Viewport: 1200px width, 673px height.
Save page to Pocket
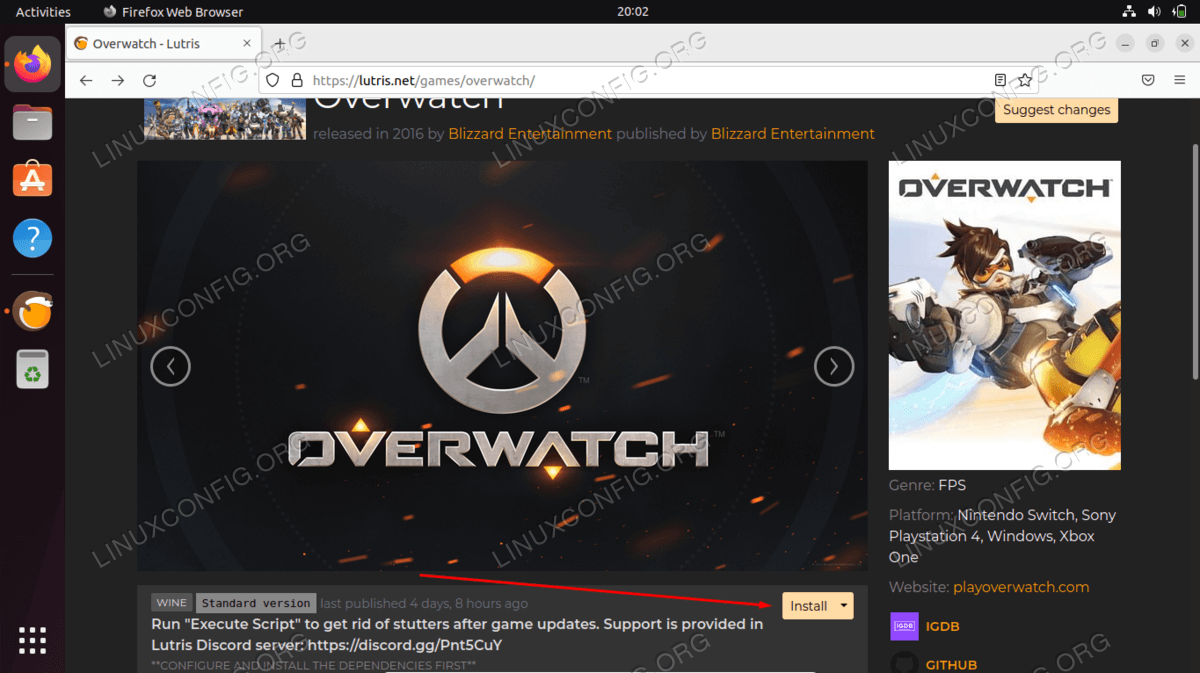pos(1149,80)
